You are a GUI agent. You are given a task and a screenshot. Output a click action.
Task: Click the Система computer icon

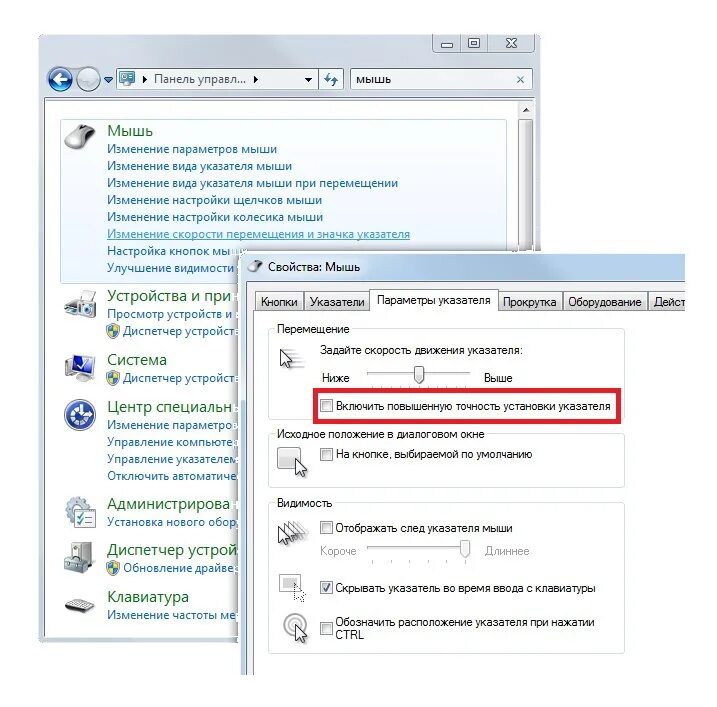pyautogui.click(x=80, y=367)
